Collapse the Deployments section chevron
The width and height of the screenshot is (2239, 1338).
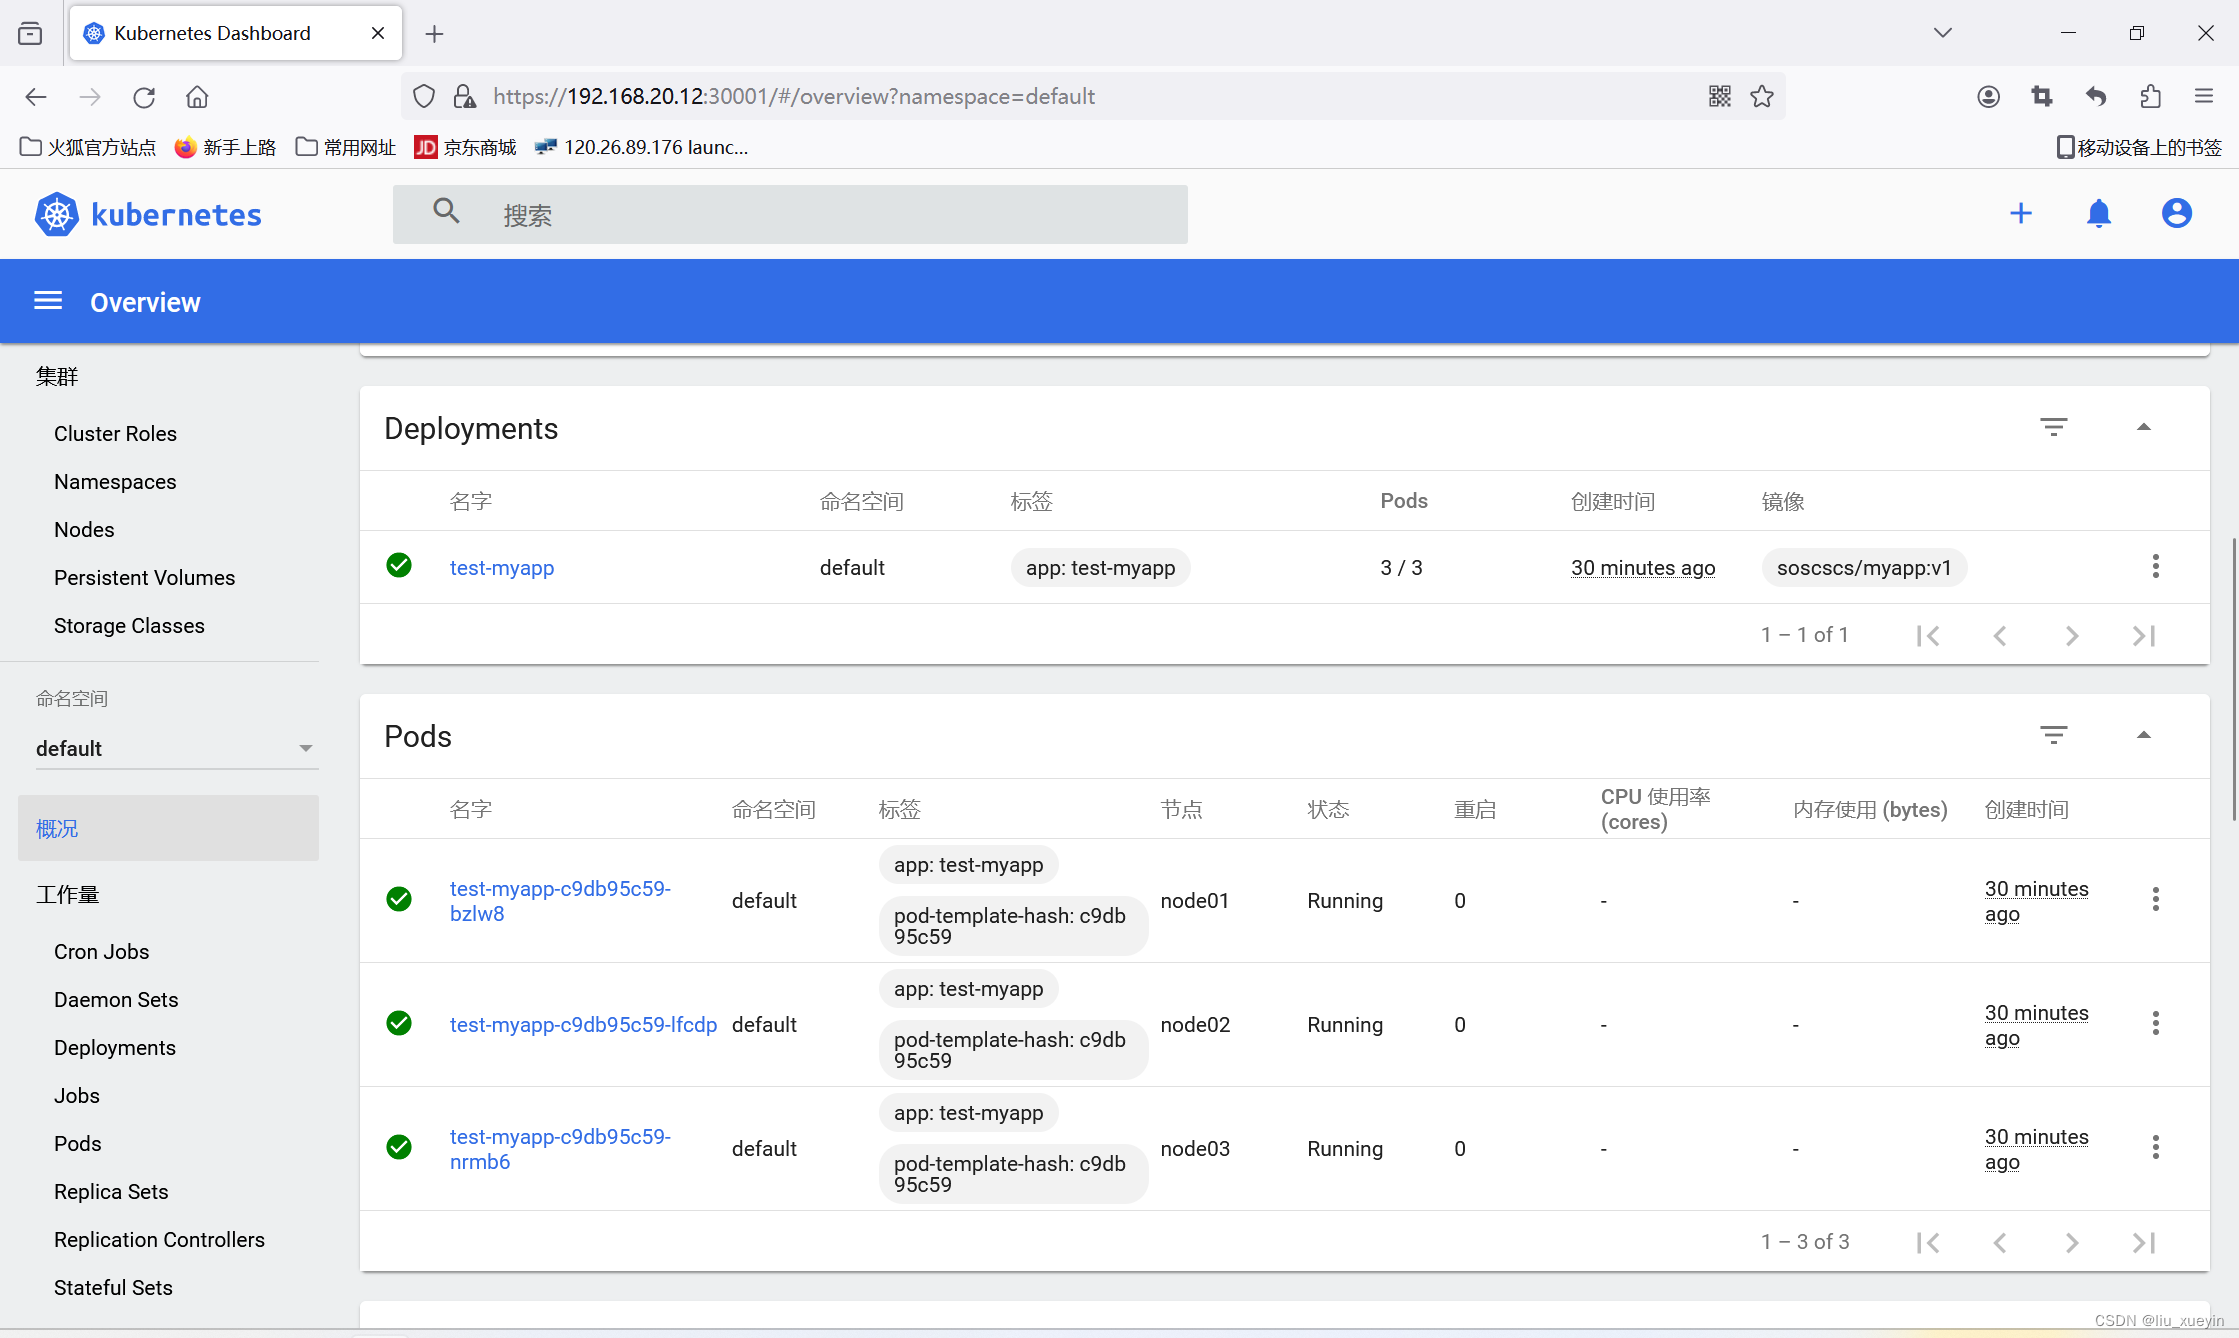coord(2143,427)
